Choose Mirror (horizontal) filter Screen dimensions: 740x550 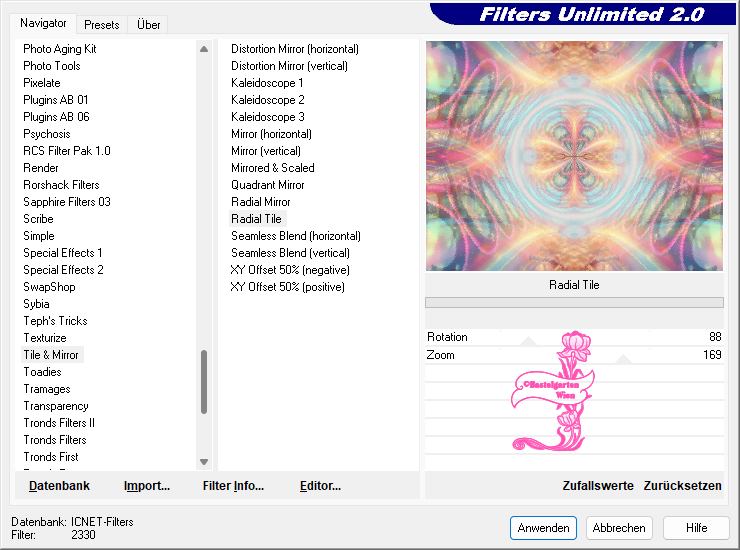(271, 134)
